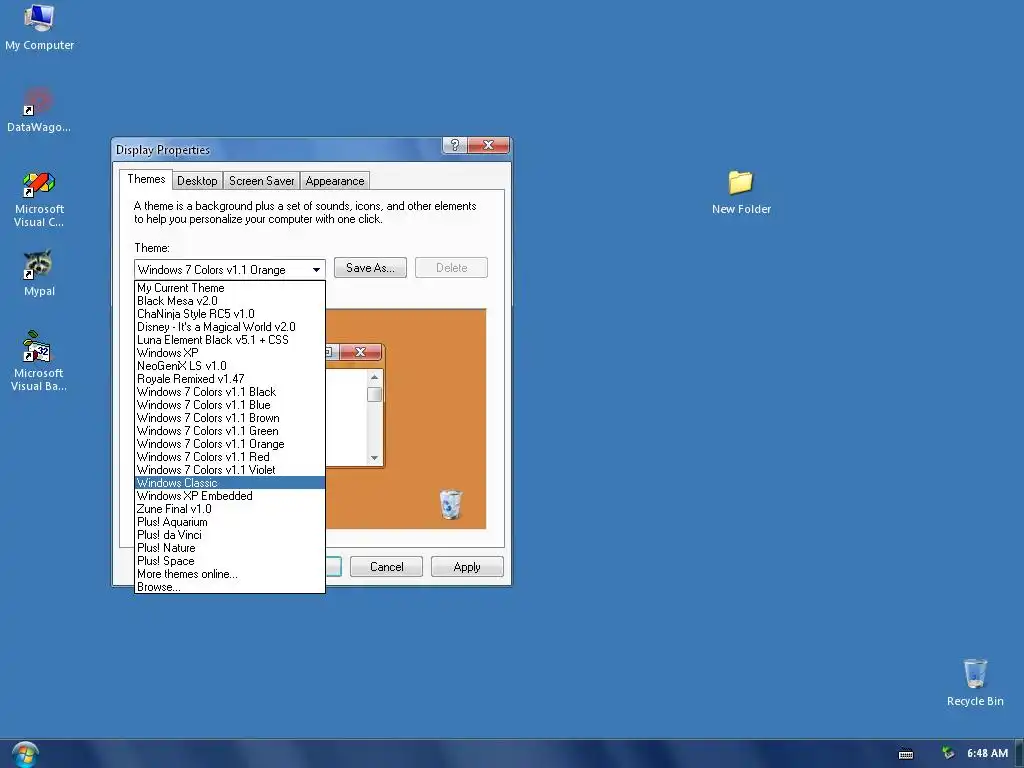This screenshot has width=1024, height=768.
Task: Choose My Current Theme from list
Action: point(230,288)
